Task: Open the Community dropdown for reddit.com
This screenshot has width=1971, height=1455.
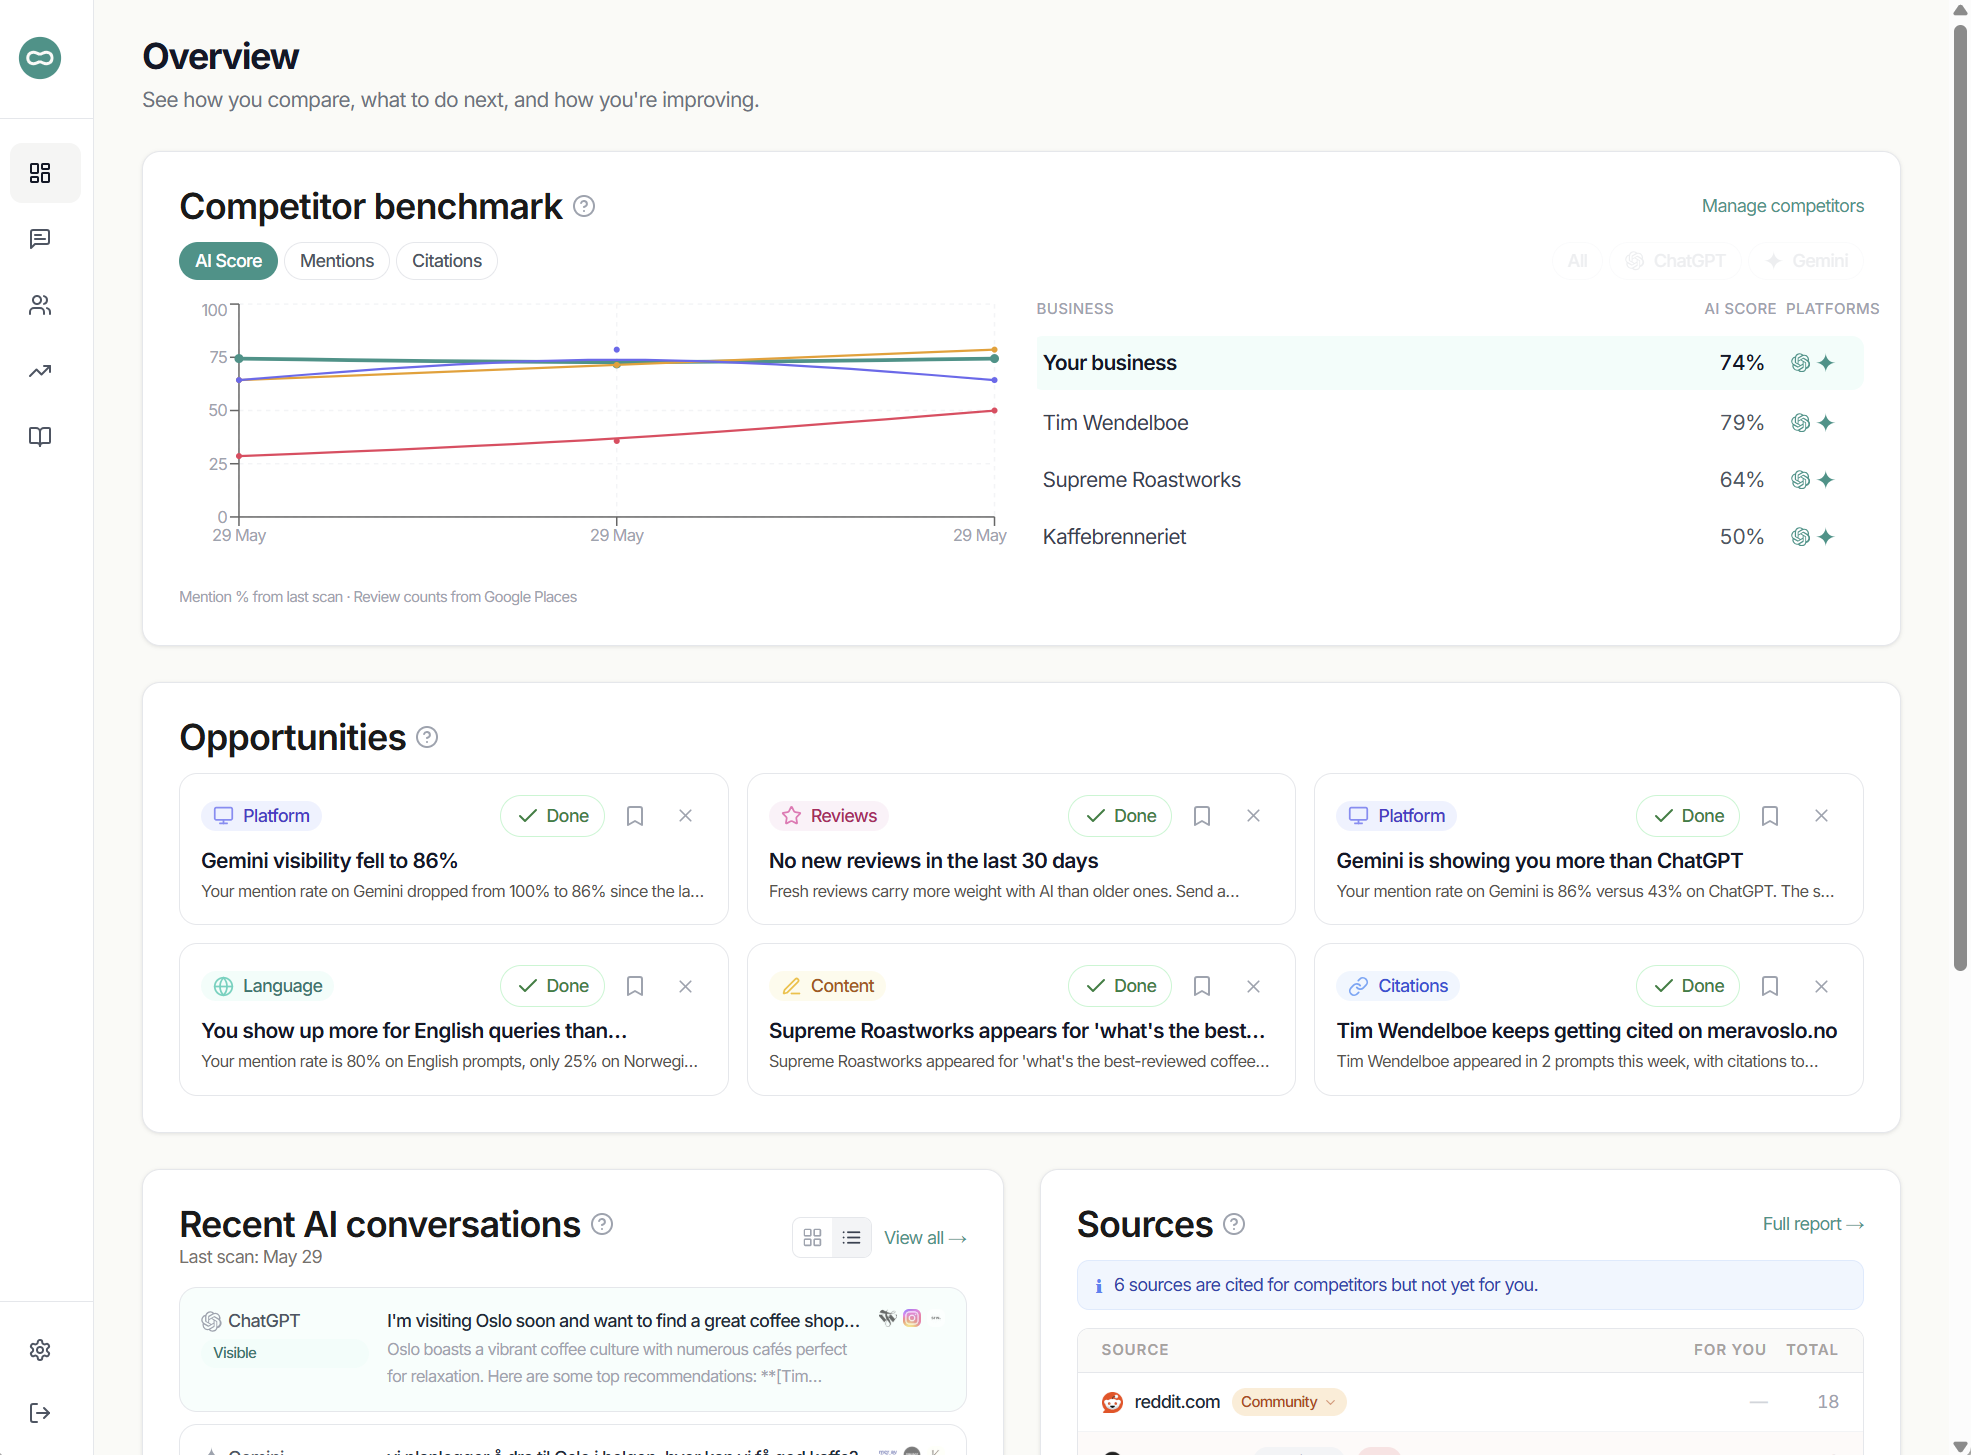Action: 1289,1402
